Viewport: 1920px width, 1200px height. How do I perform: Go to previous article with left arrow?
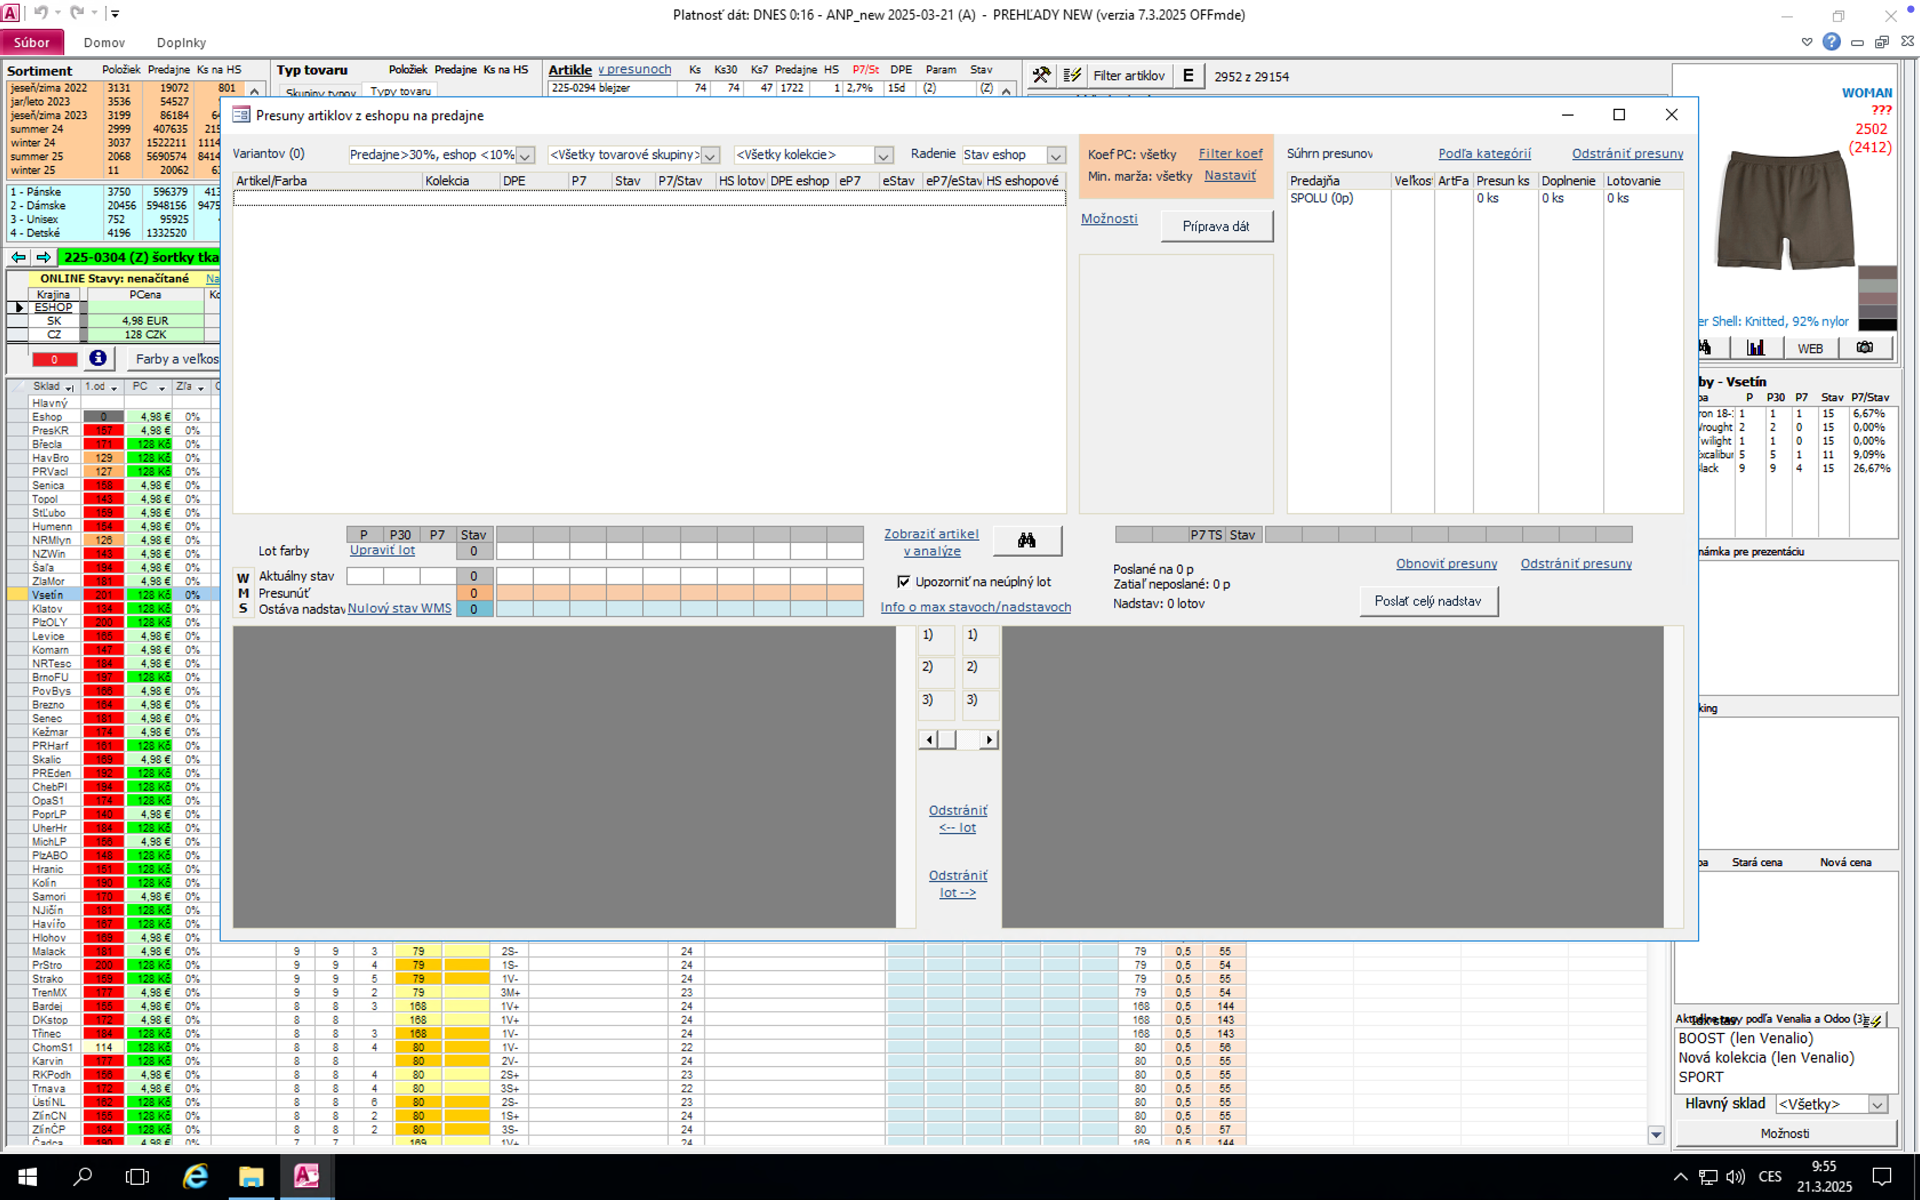19,257
